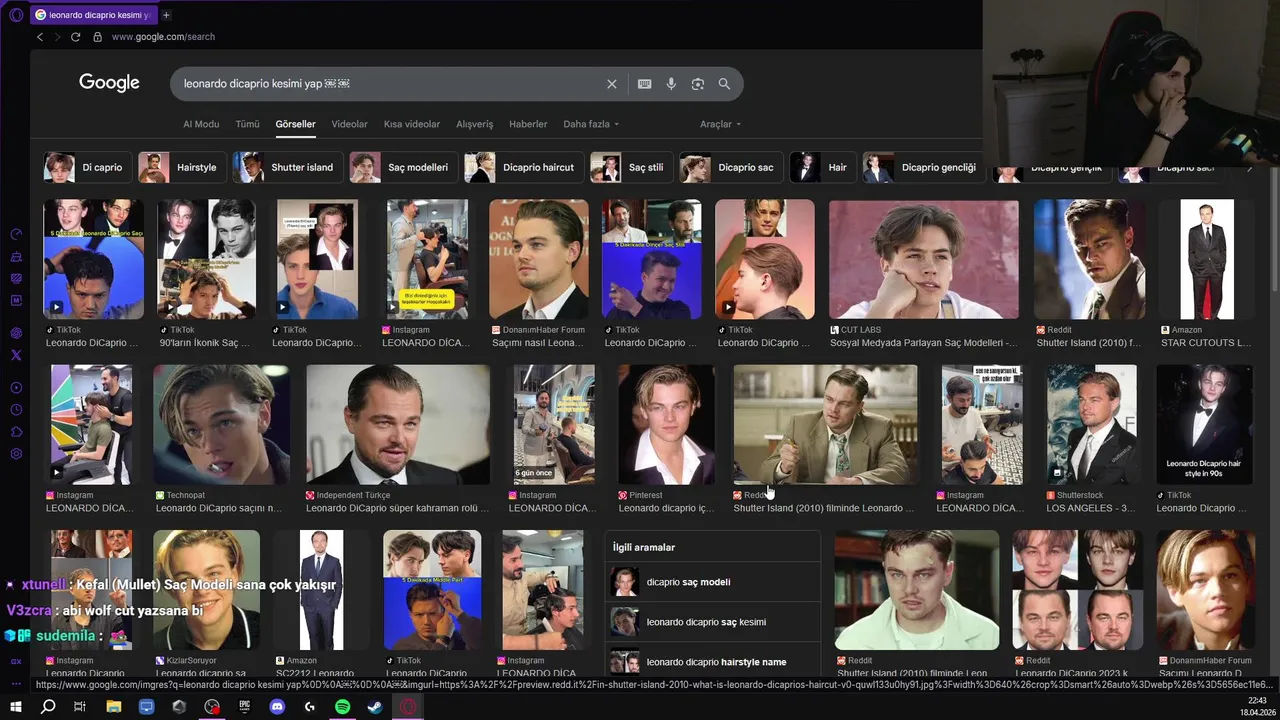This screenshot has height=720, width=1280.
Task: Open Task View from the taskbar
Action: point(80,707)
